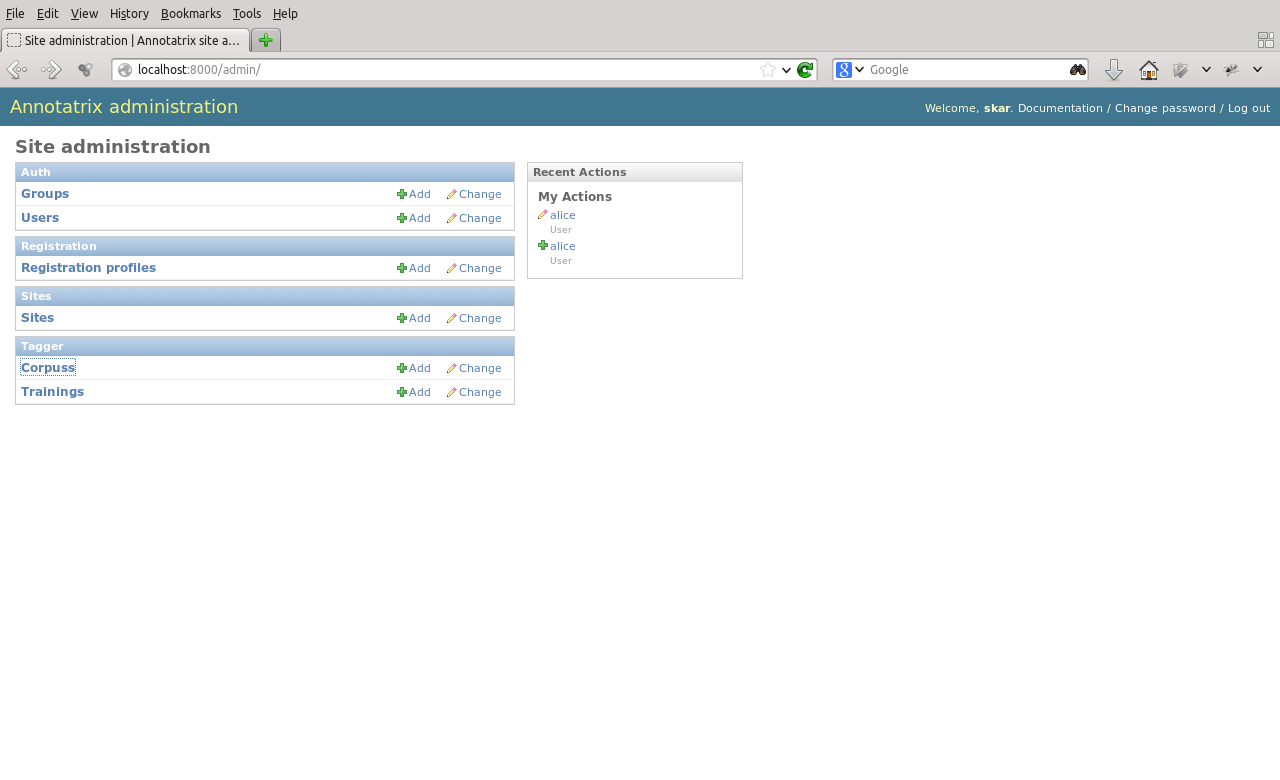
Task: Click the reload page icon
Action: pyautogui.click(x=805, y=70)
